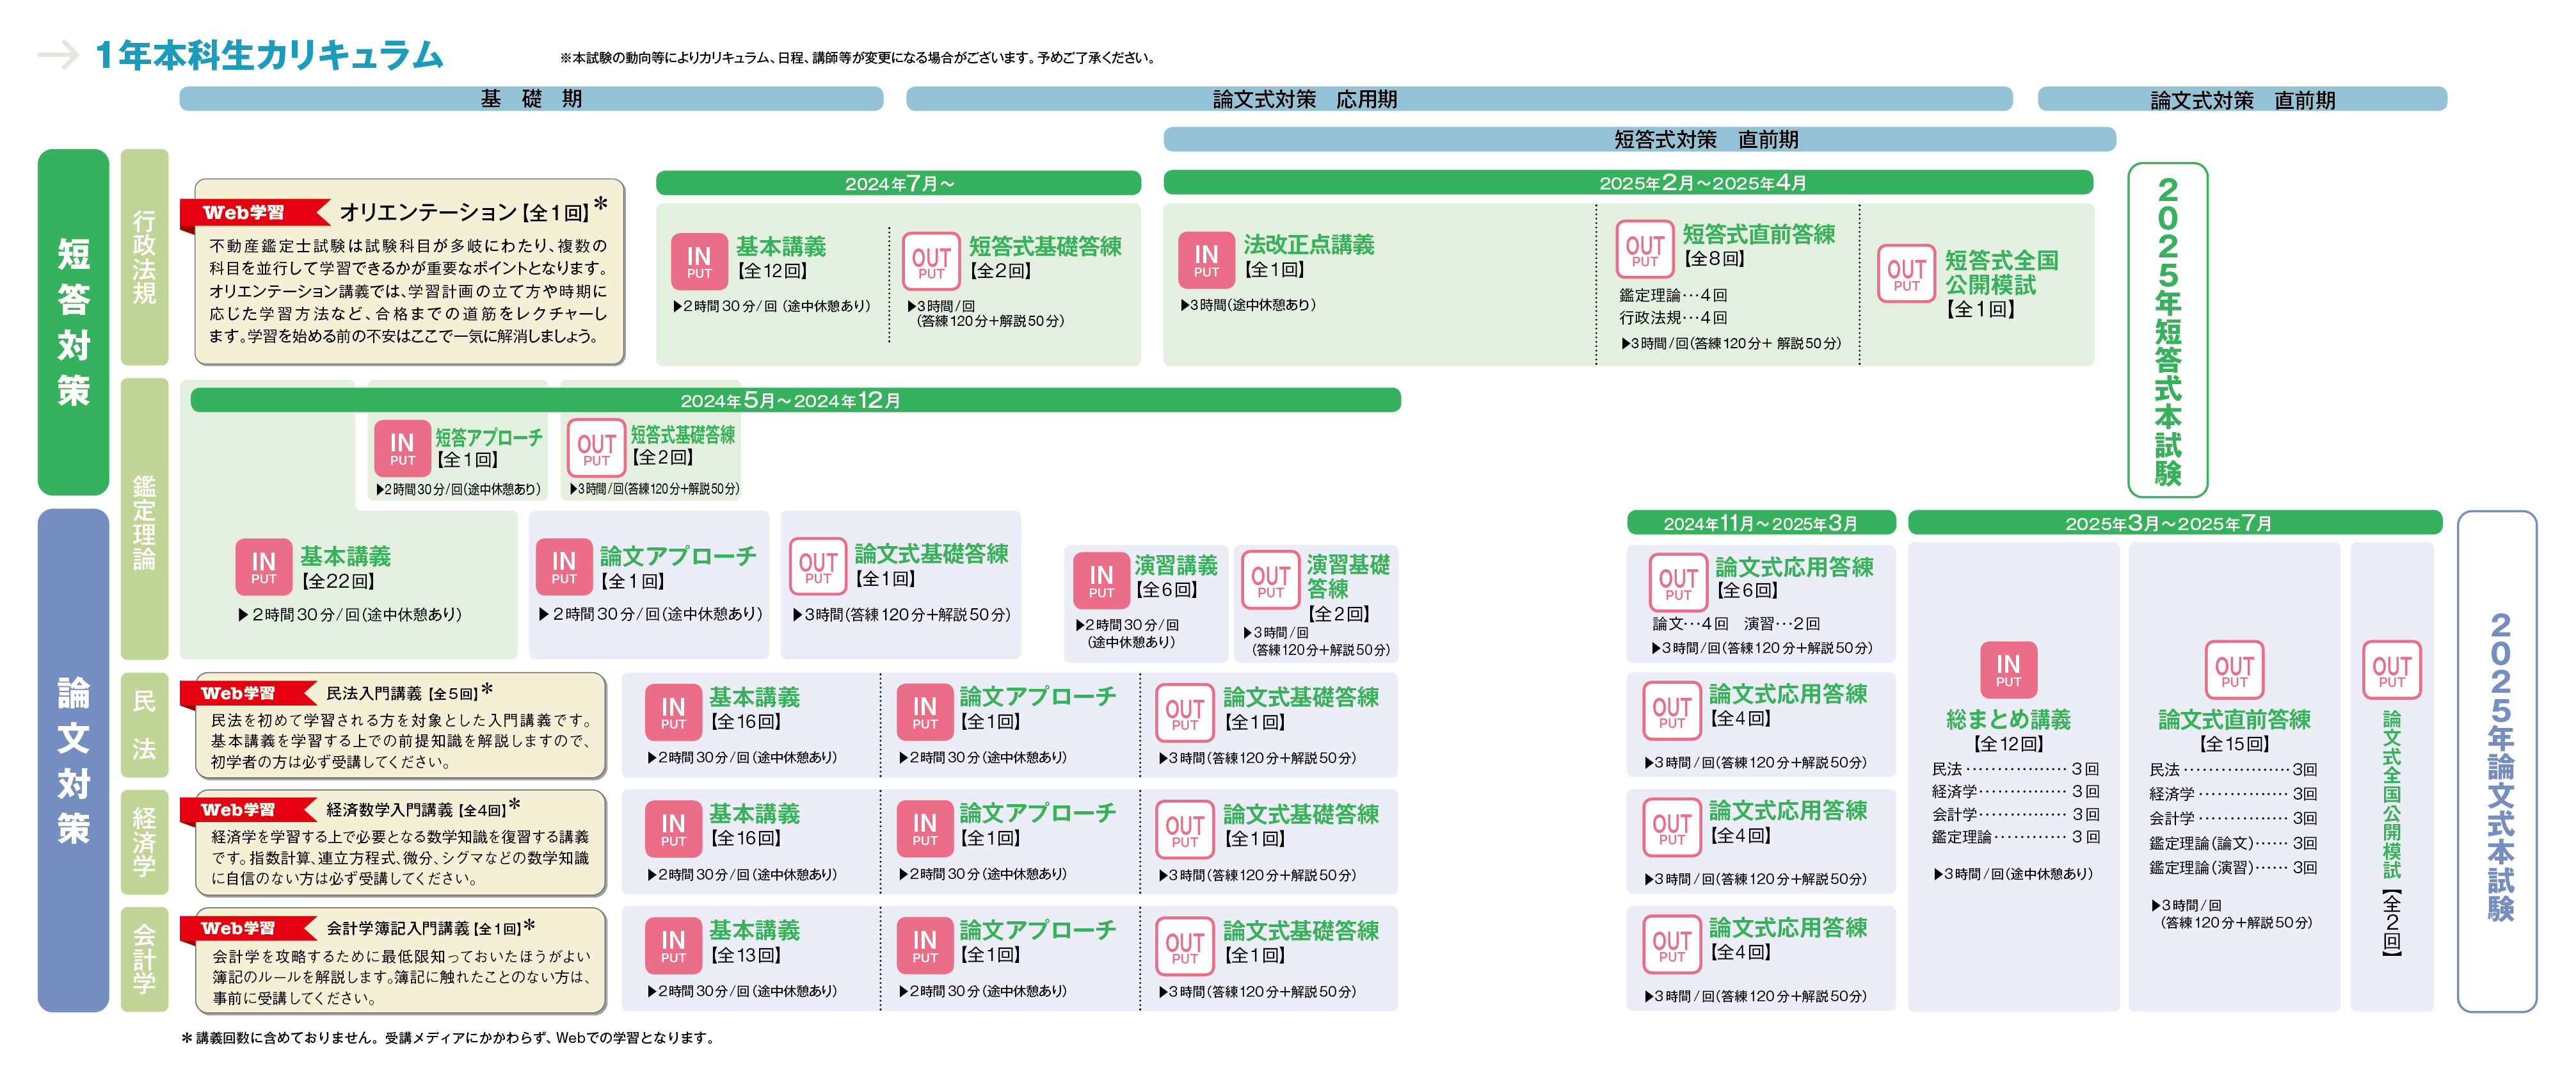
Task: Click the 2025年論文式本試験 vertical box
Action: coord(2497,762)
